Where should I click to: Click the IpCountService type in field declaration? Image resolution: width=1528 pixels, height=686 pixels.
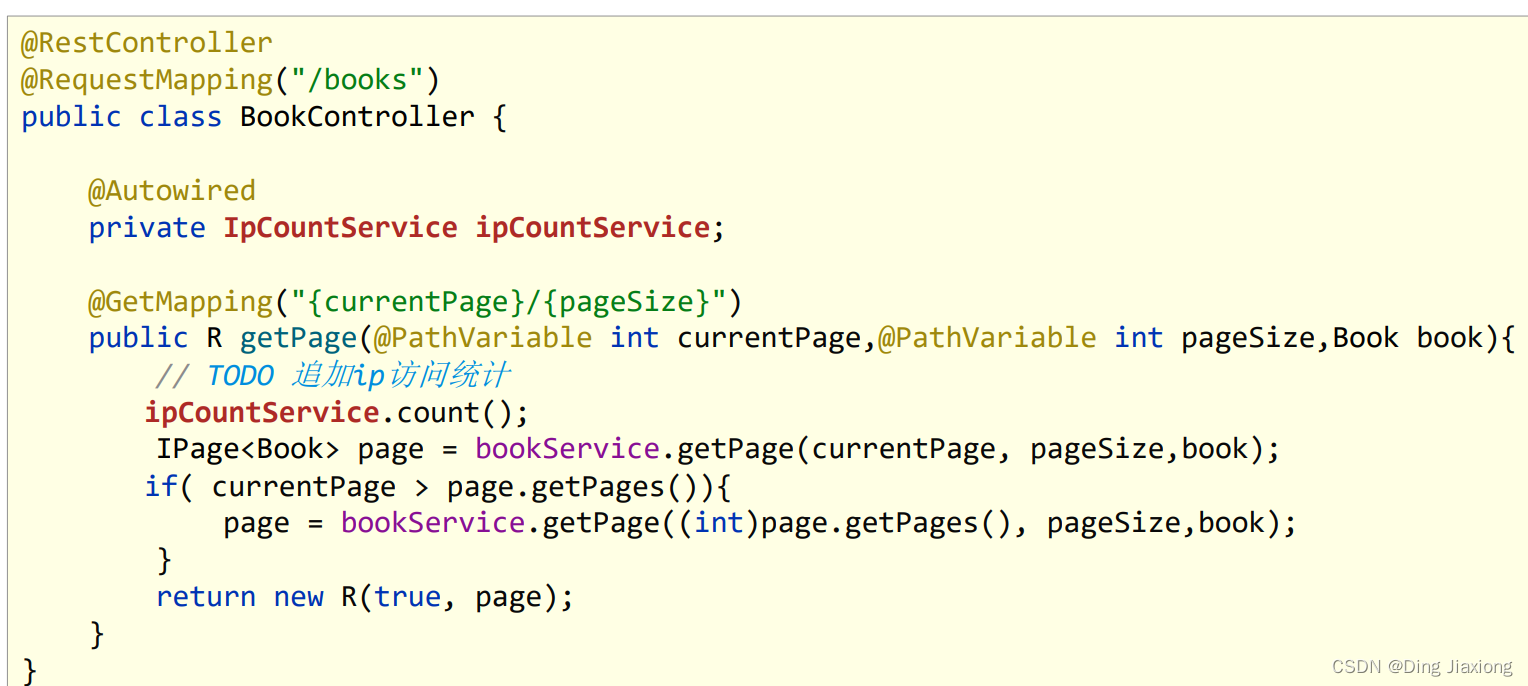pyautogui.click(x=340, y=227)
